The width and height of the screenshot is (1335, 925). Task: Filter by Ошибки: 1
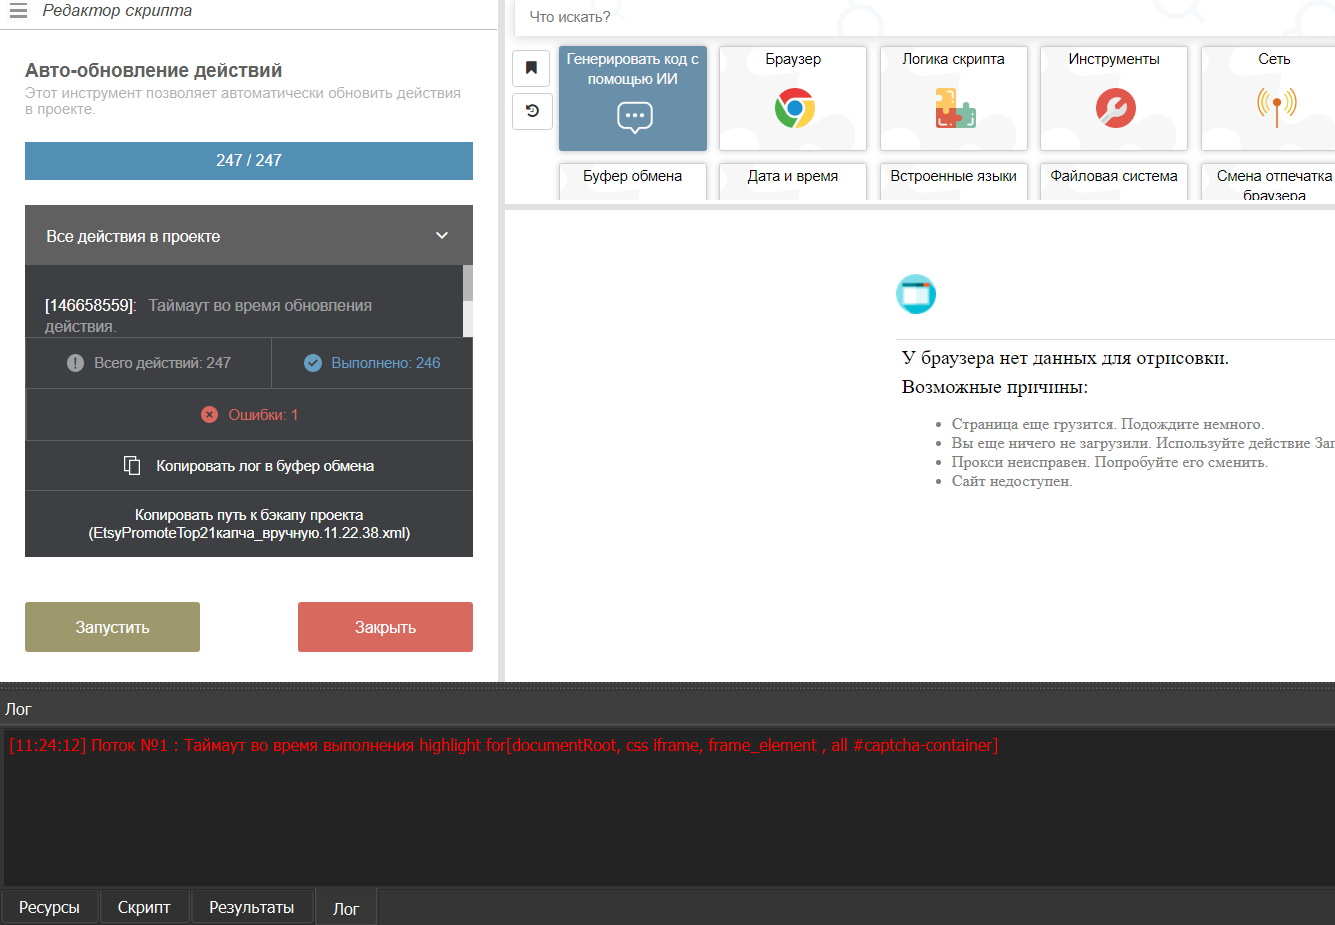pos(249,415)
